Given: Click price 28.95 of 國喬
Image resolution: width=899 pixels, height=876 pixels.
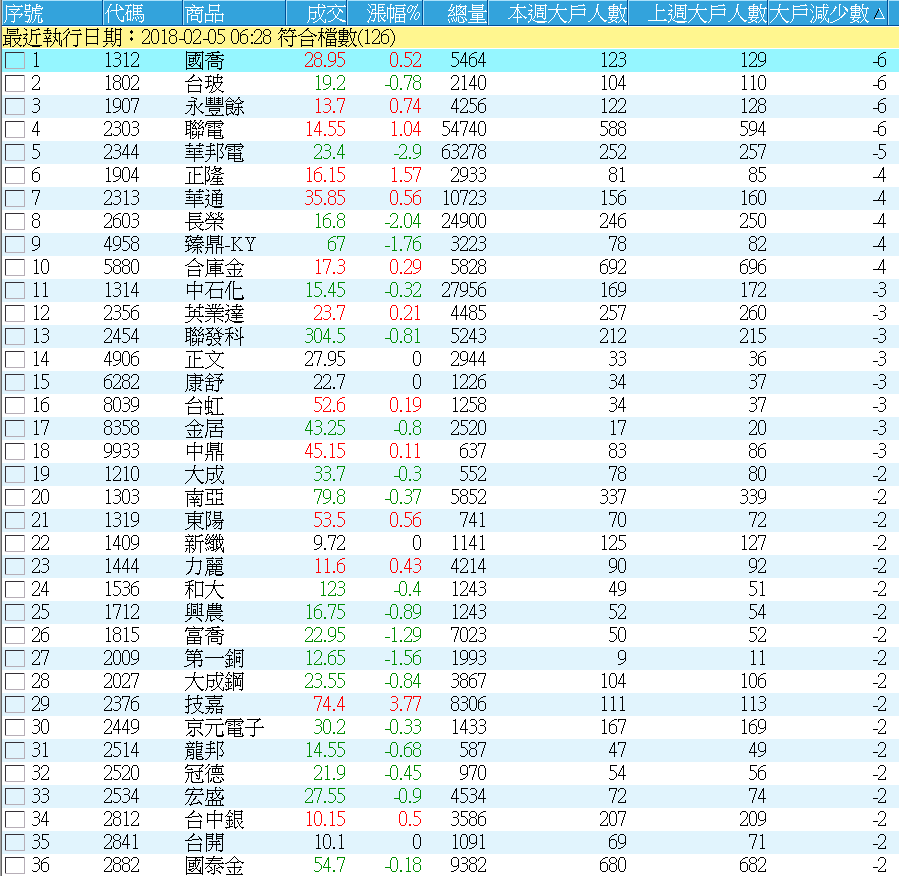Looking at the screenshot, I should 325,60.
